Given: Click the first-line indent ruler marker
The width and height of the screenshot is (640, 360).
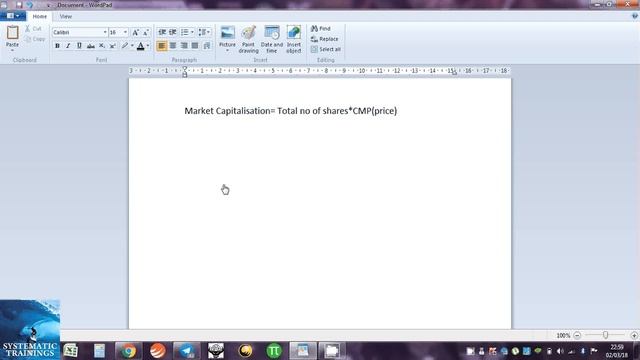Looking at the screenshot, I should pyautogui.click(x=184, y=68).
